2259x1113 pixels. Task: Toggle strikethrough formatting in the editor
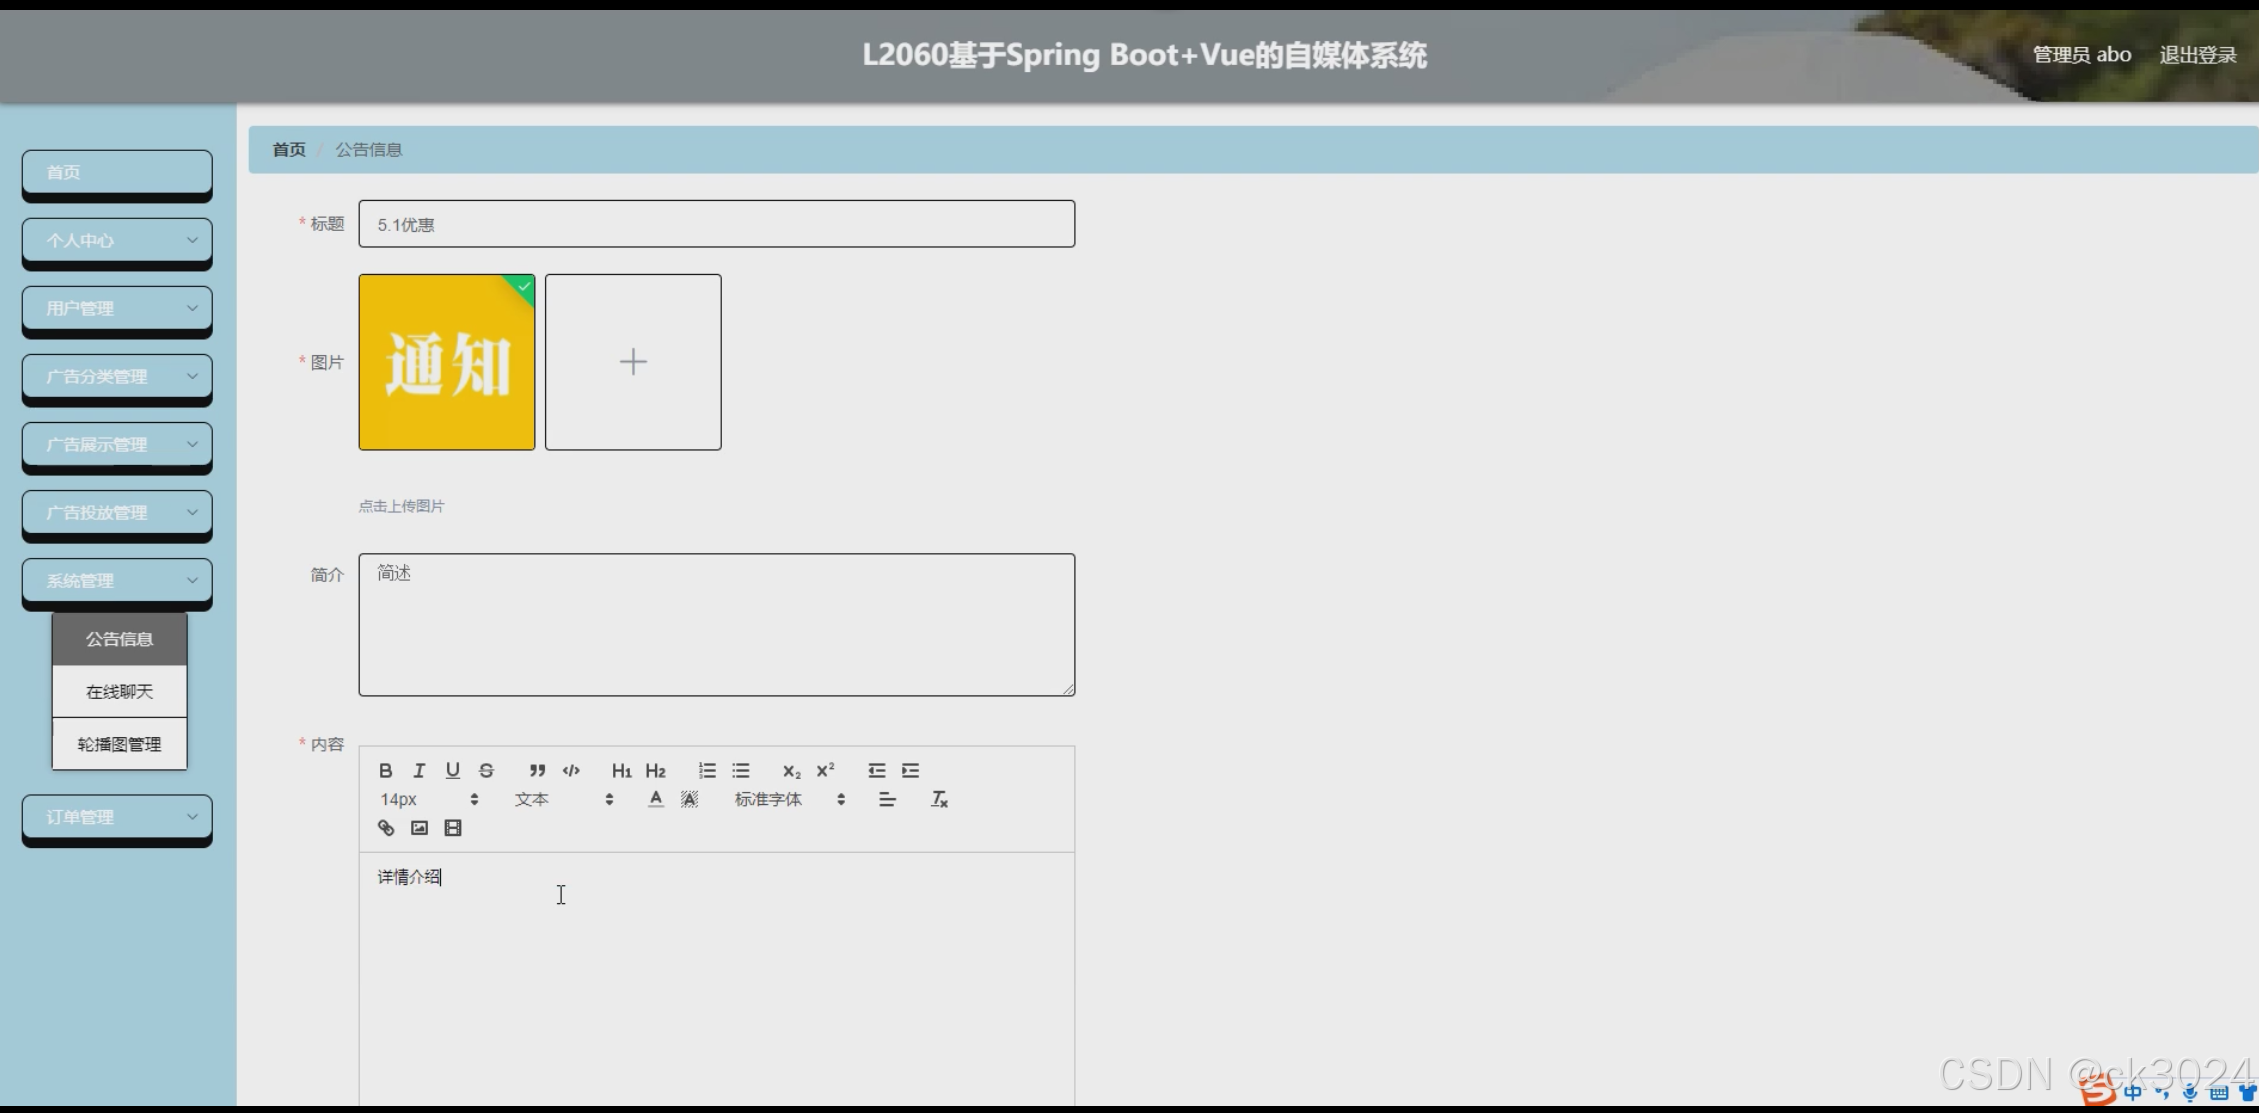click(x=487, y=770)
